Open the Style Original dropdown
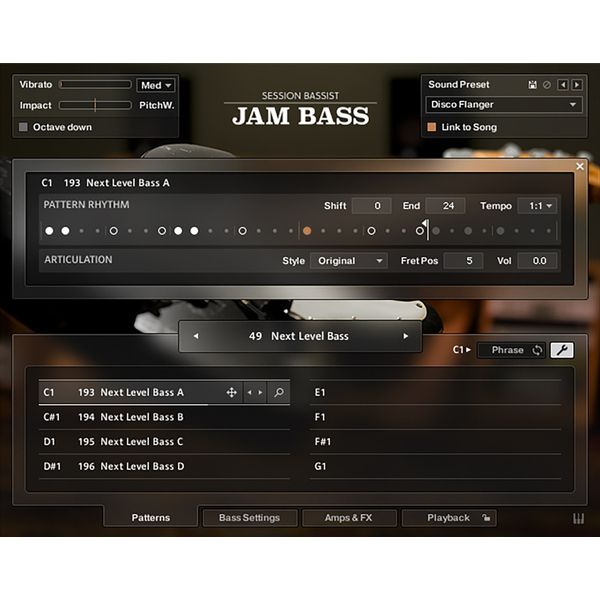This screenshot has width=600, height=600. pos(349,261)
